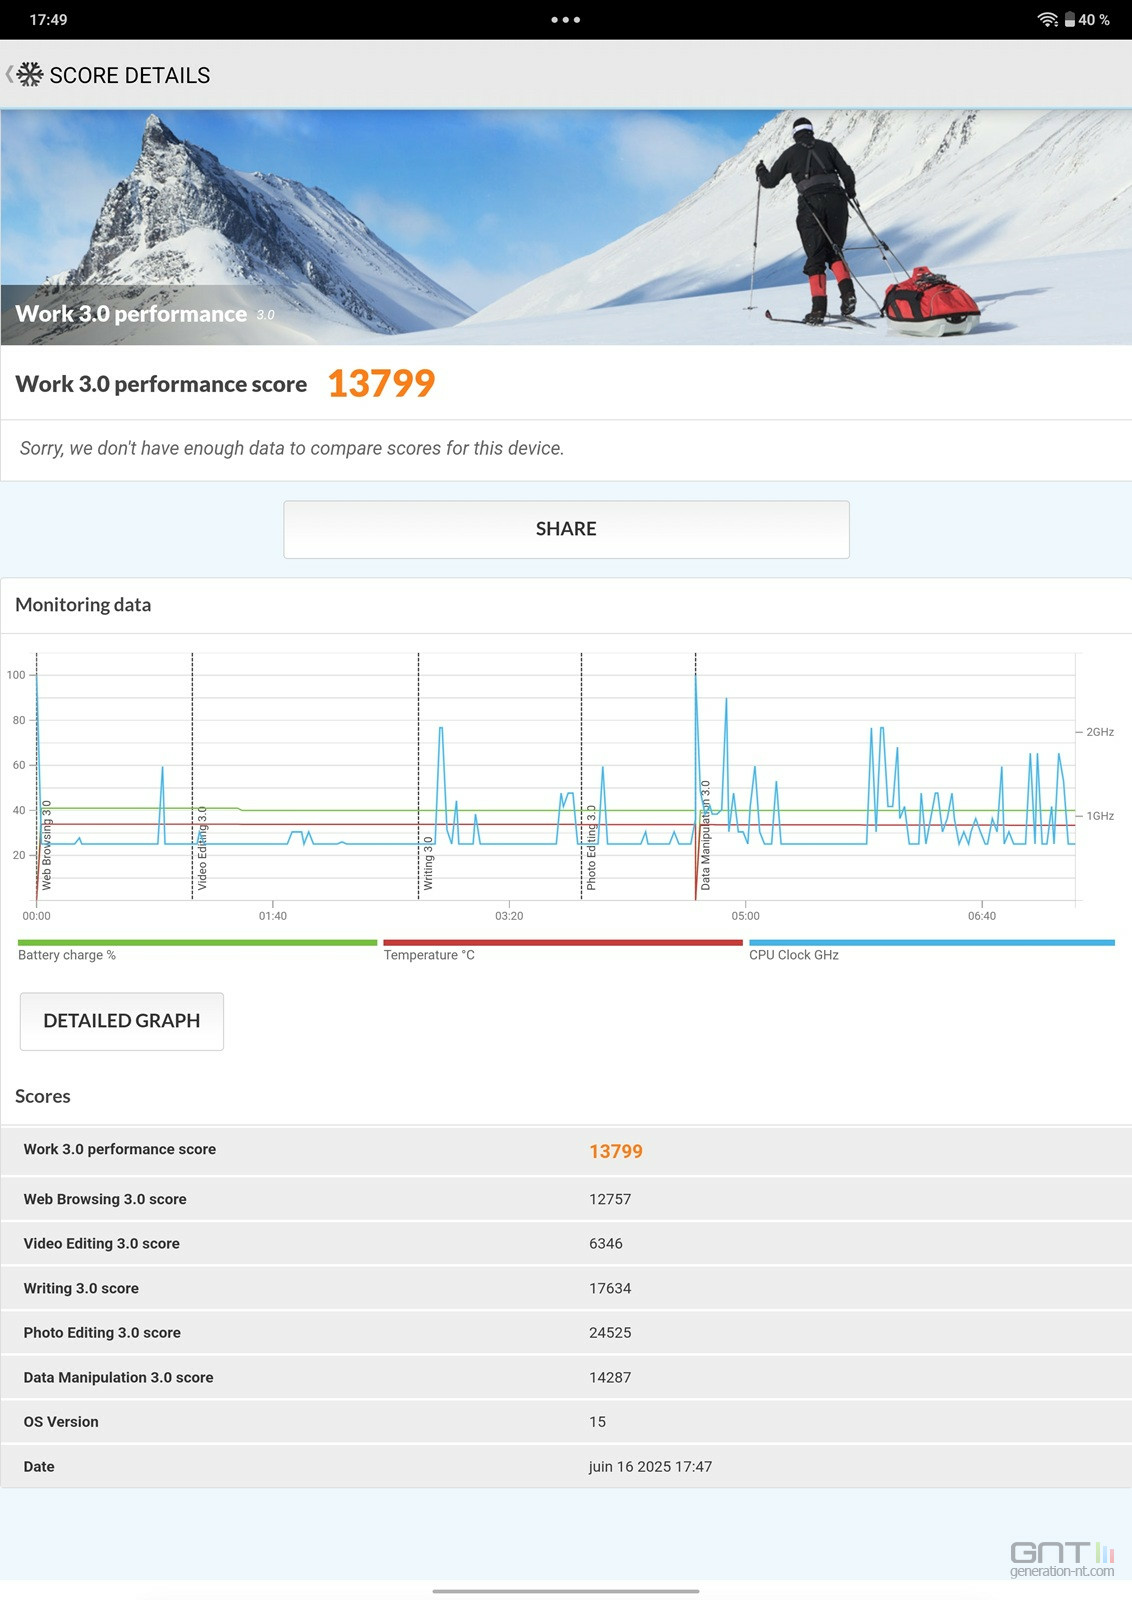Tap the Scores section heading
This screenshot has width=1132, height=1600.
click(43, 1096)
